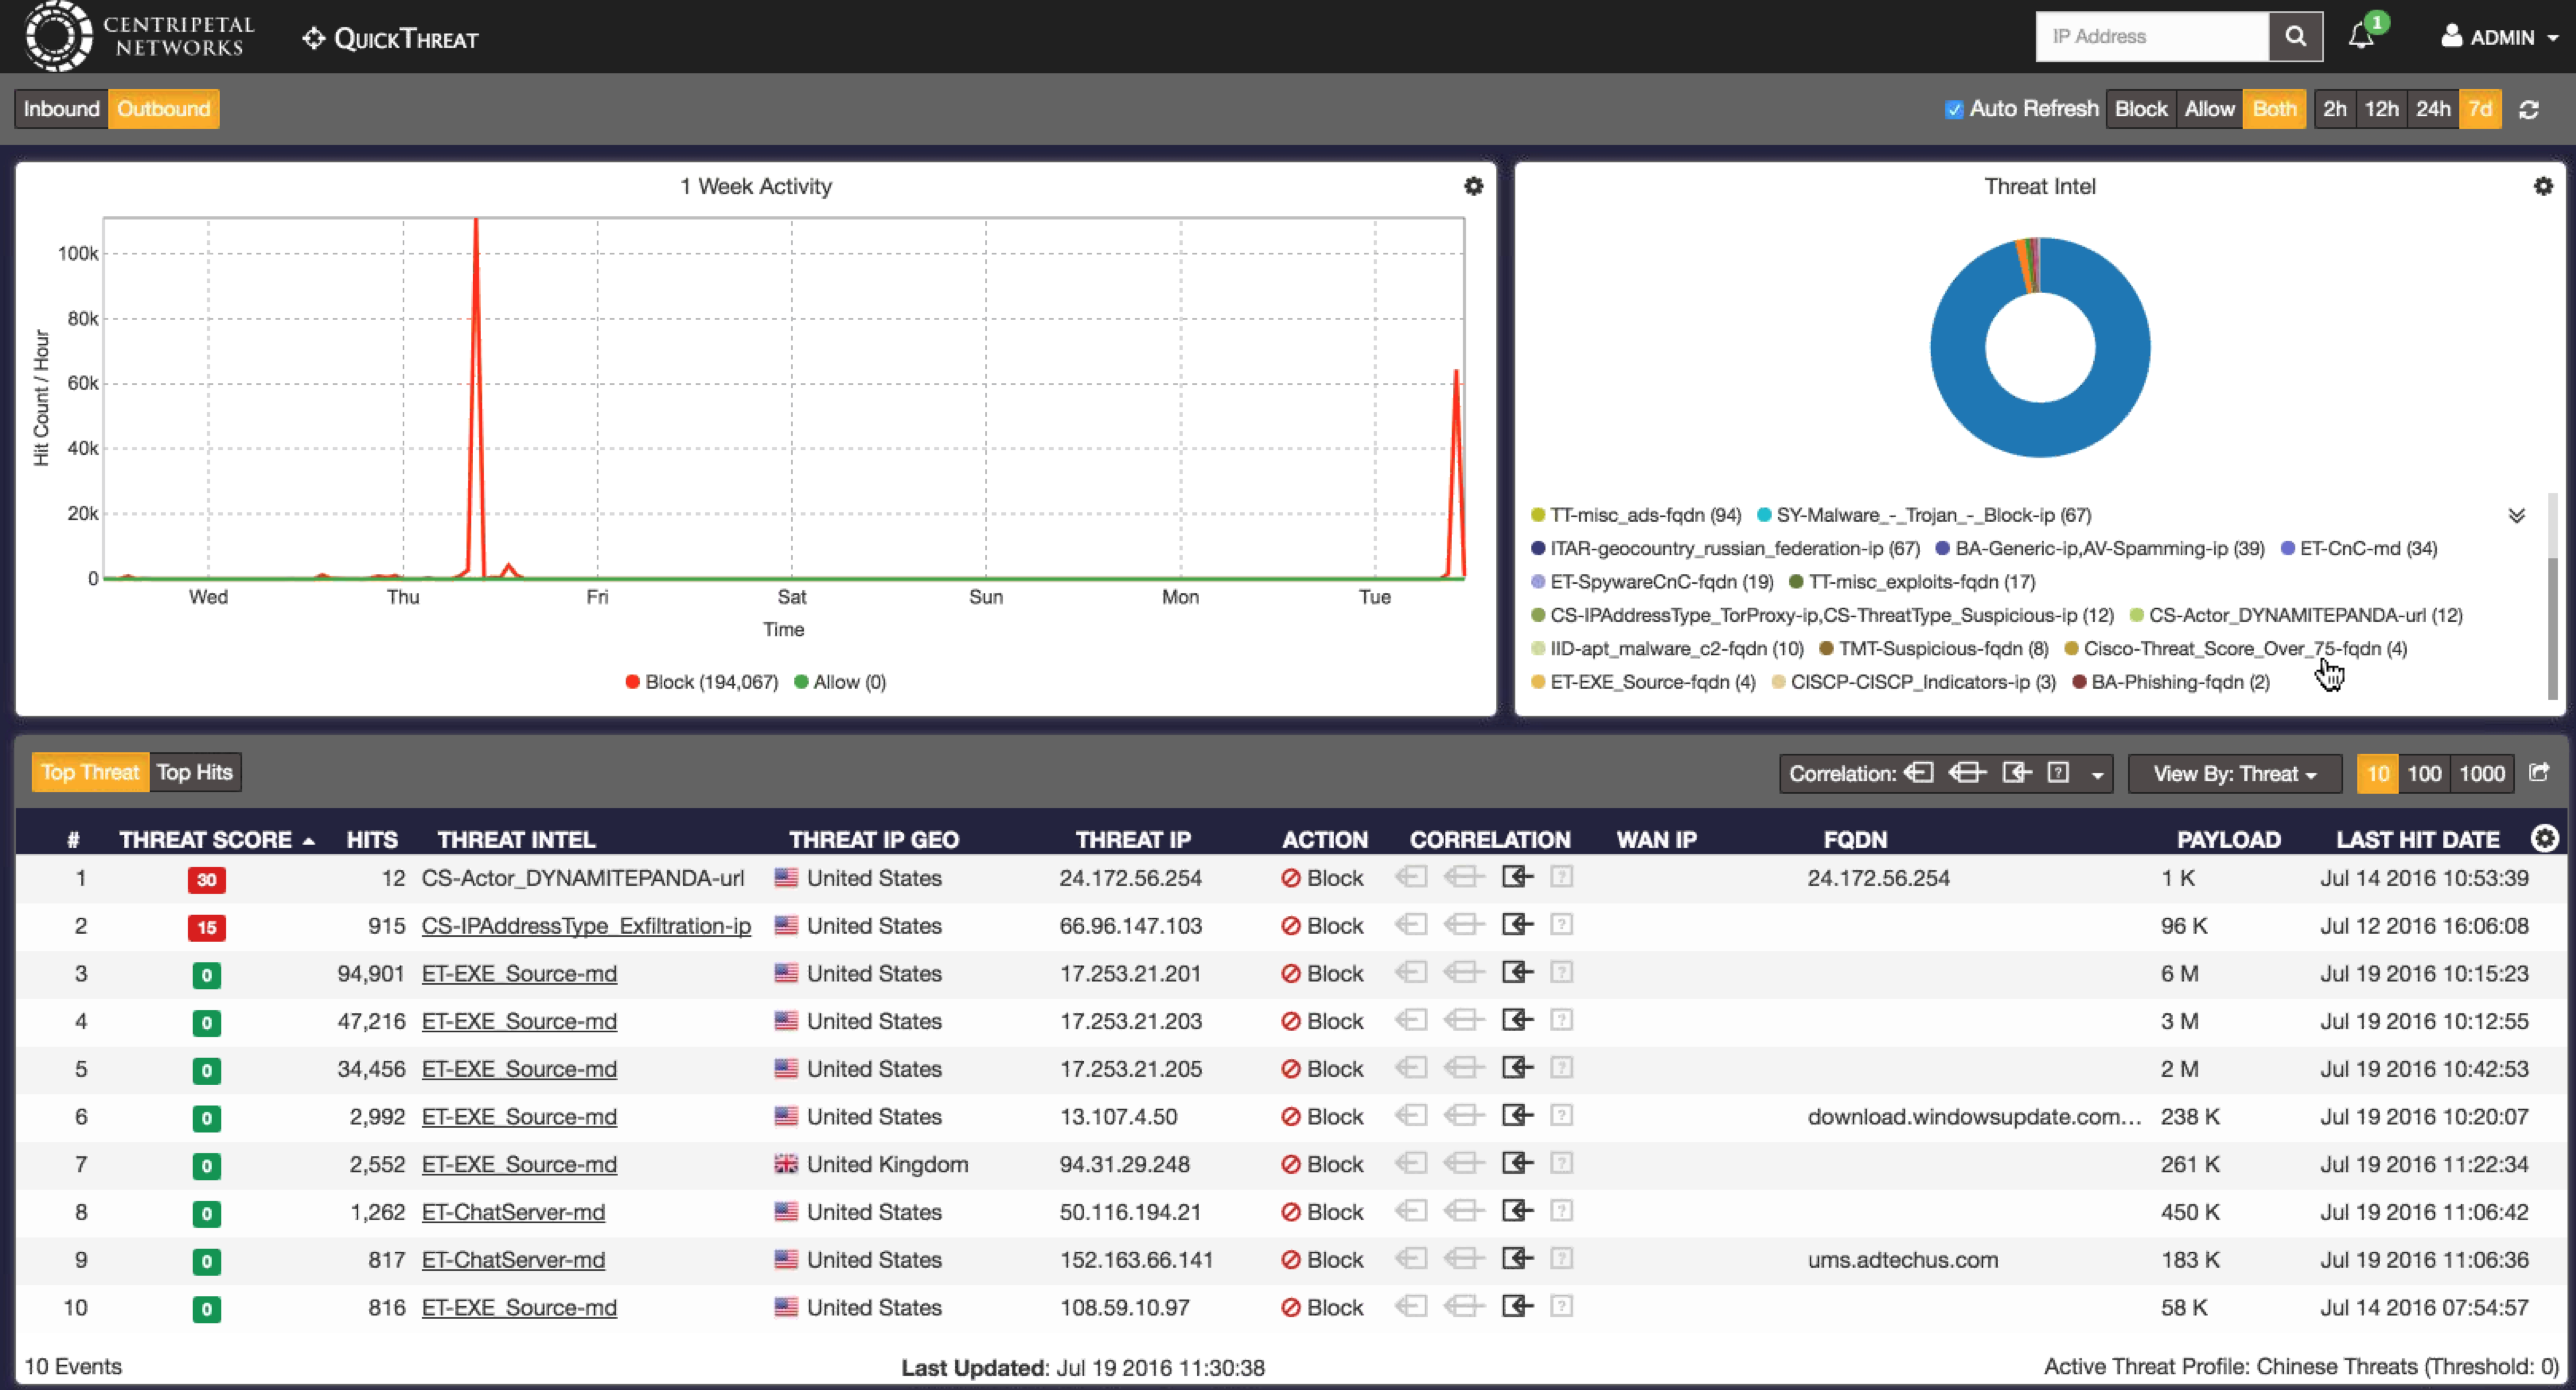Click Block legend red dot in chart
The width and height of the screenshot is (2576, 1390).
pos(632,682)
